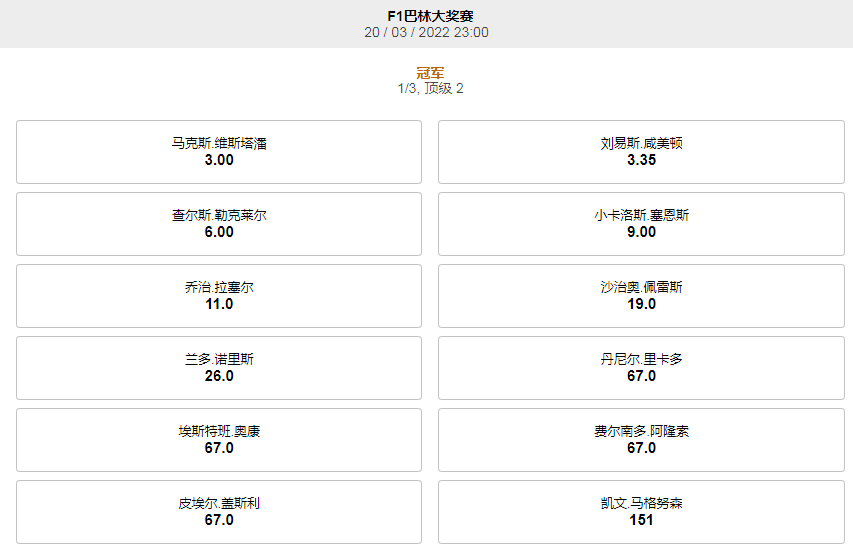Click the 3.35 odds price
Viewport: 853px width, 551px height.
coord(641,160)
